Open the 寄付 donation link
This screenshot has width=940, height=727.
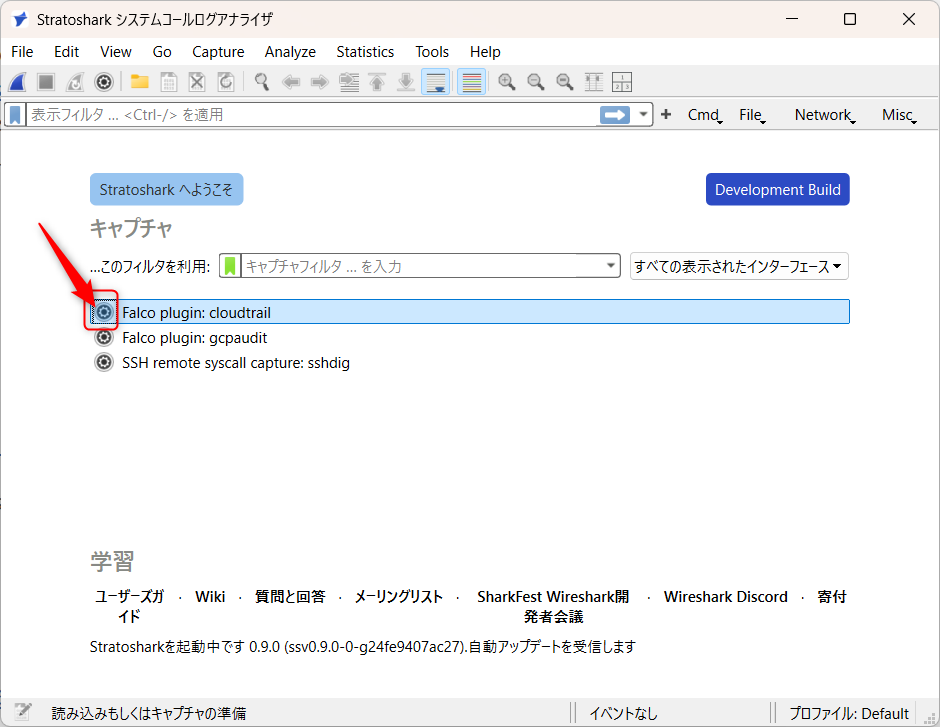click(x=832, y=596)
